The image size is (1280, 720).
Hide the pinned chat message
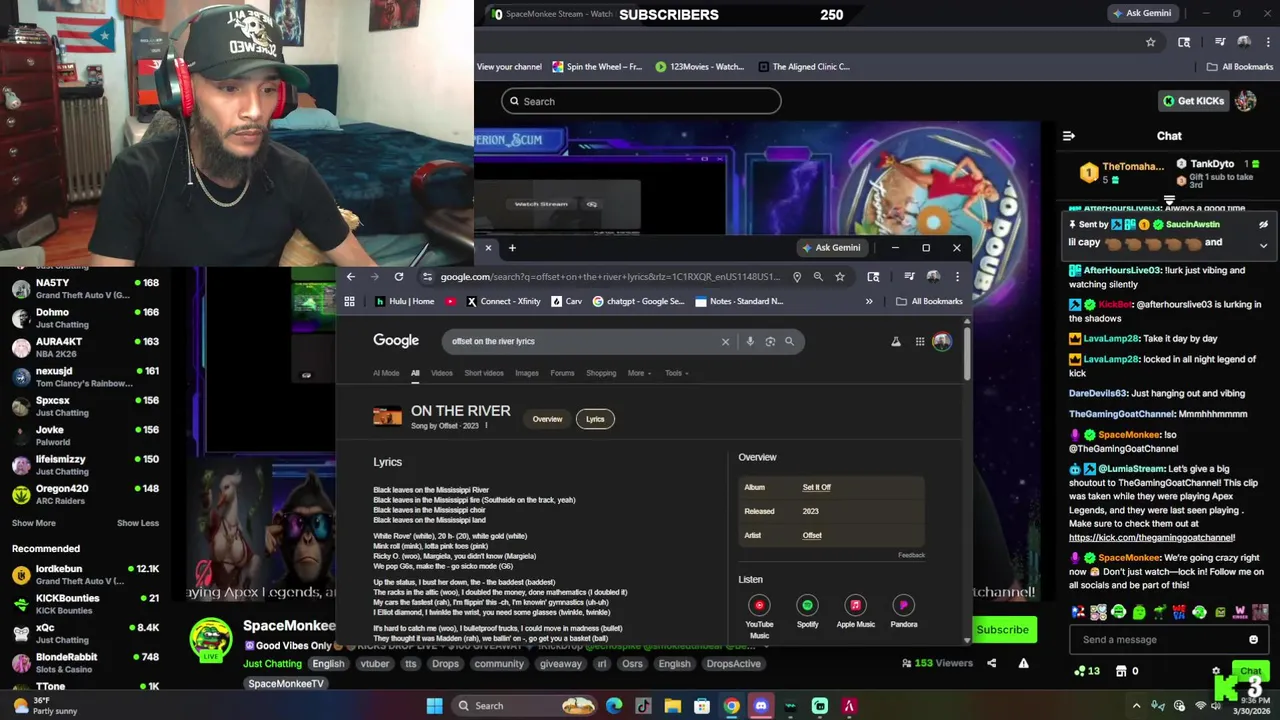[x=1263, y=225]
